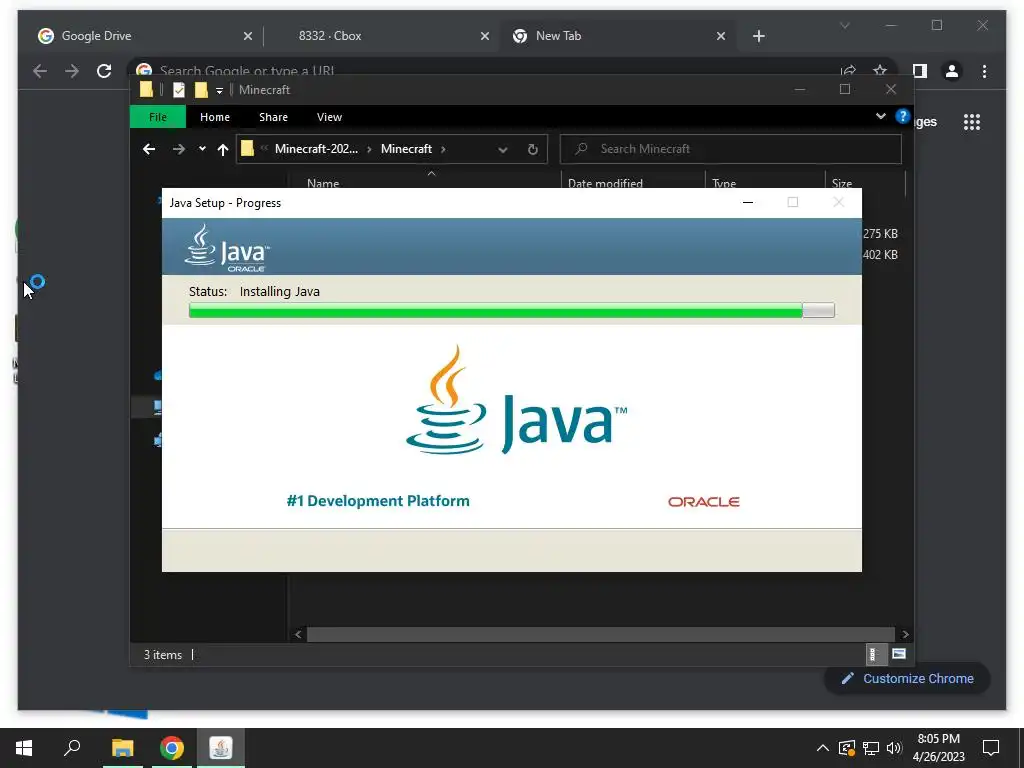
Task: Select the Java installer taskbar icon
Action: coord(221,748)
